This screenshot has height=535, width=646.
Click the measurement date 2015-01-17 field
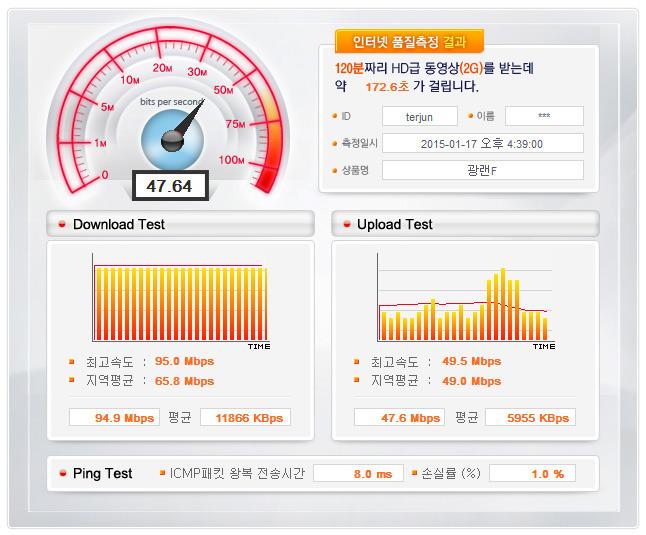(482, 143)
